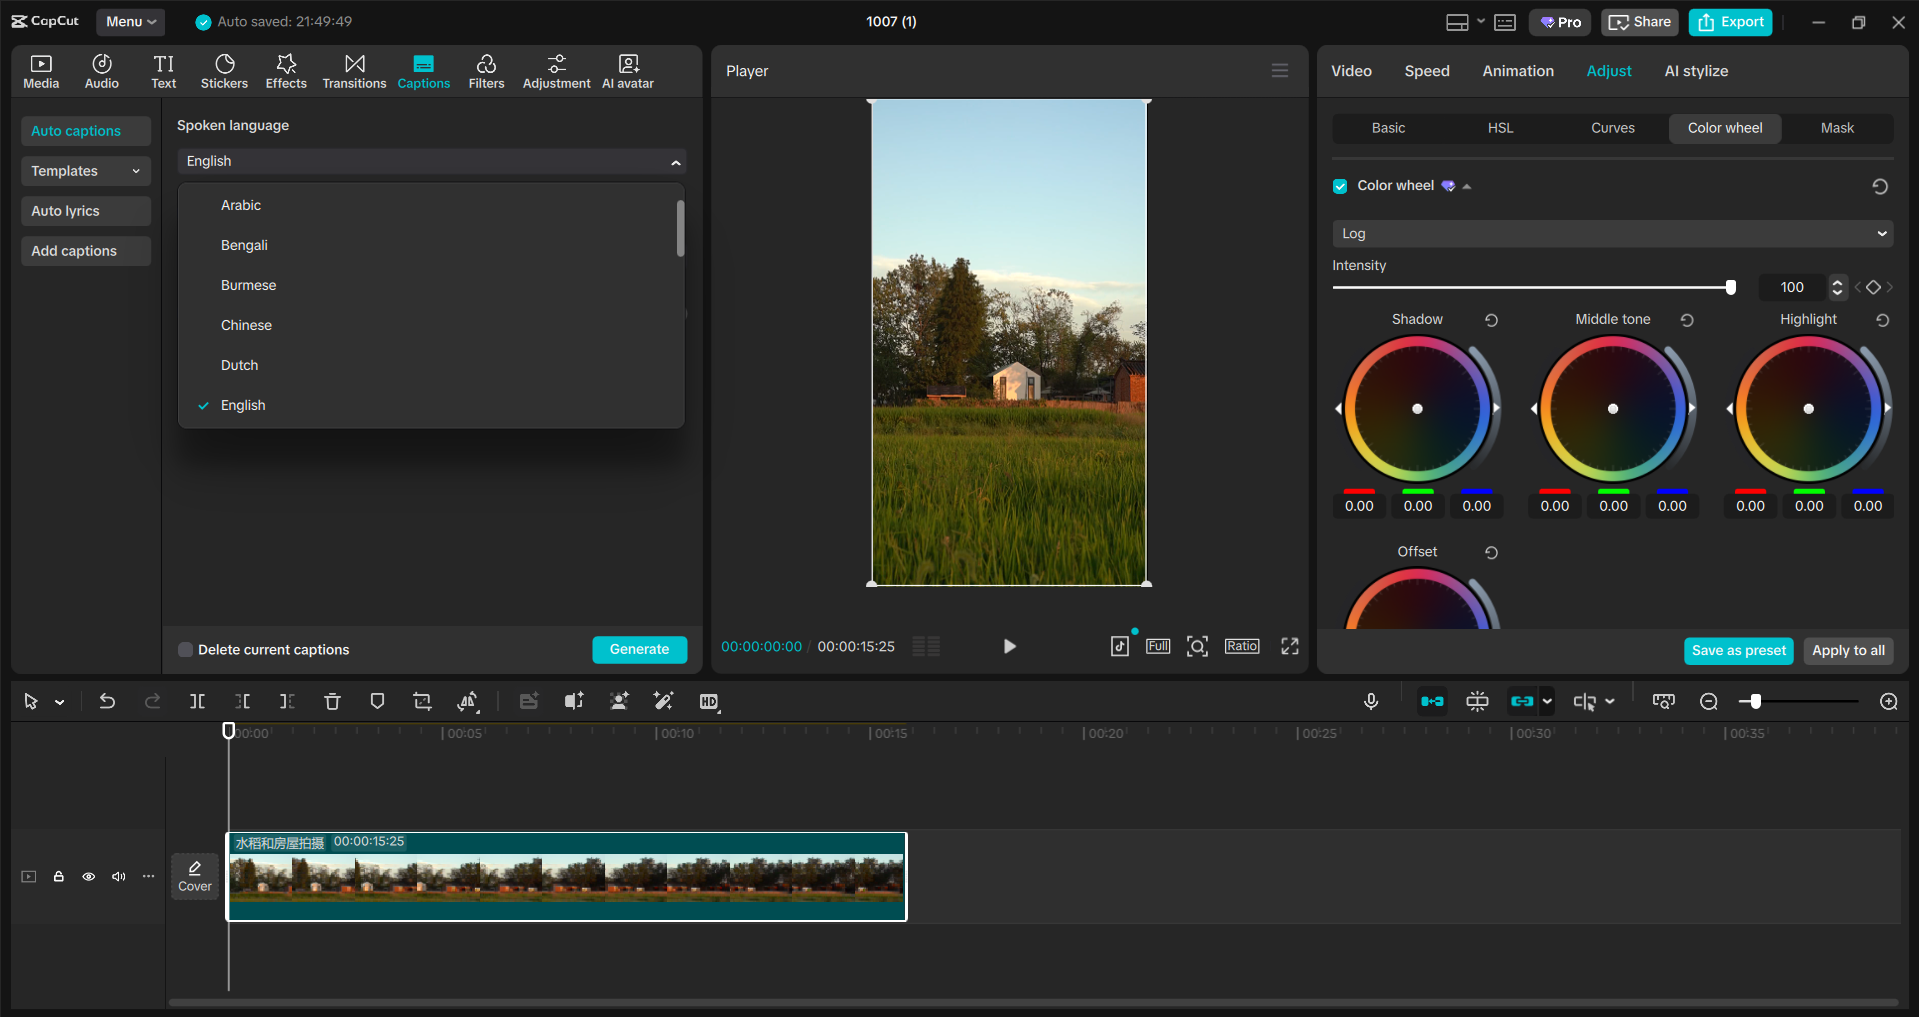Click the Generate captions button
The width and height of the screenshot is (1919, 1017).
(x=639, y=649)
